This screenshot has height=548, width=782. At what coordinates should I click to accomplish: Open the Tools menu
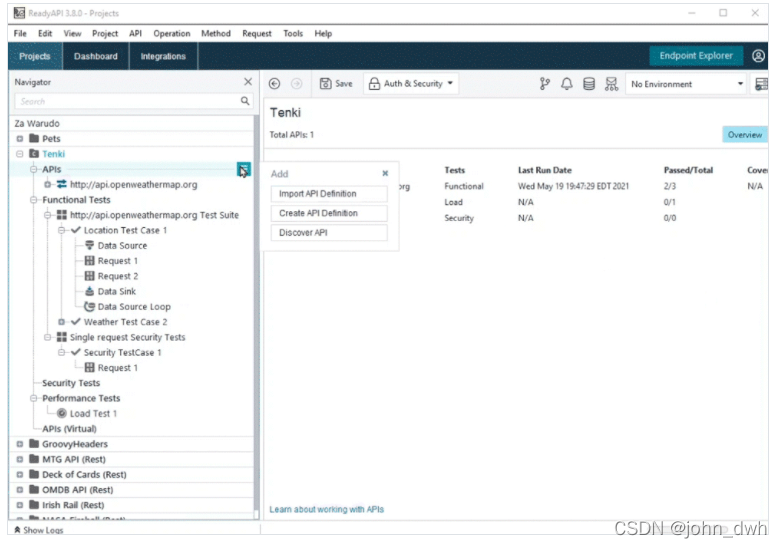click(293, 33)
